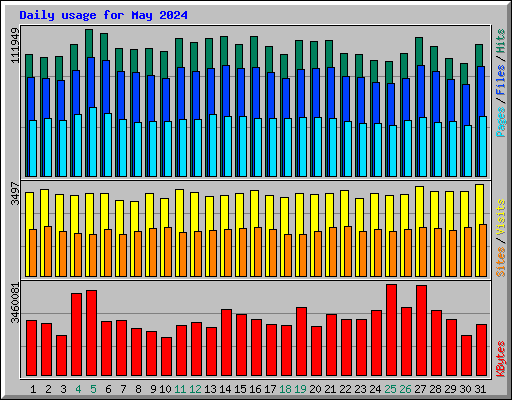The image size is (512, 400).
Task: Click the cyan Pages bar for day 19
Action: [303, 147]
